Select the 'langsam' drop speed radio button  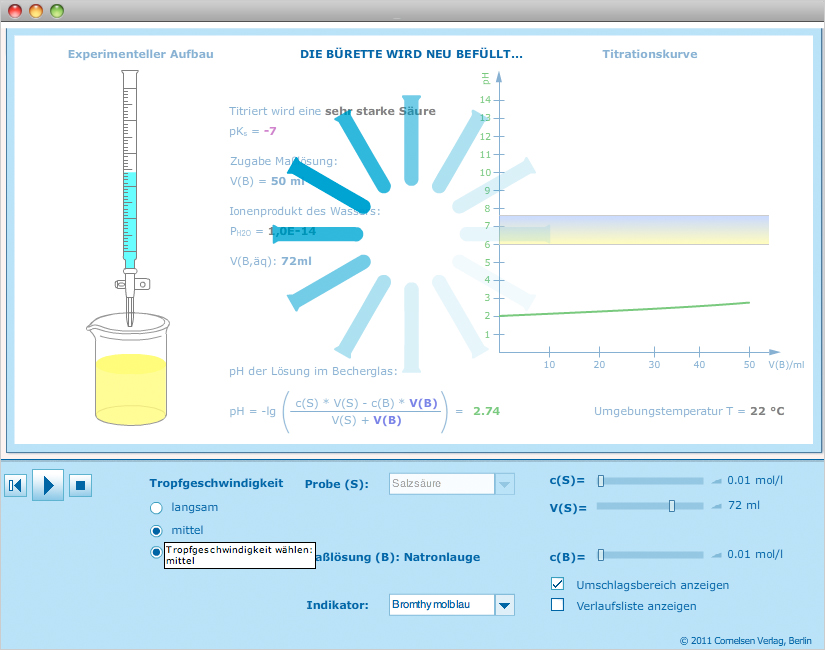(156, 507)
